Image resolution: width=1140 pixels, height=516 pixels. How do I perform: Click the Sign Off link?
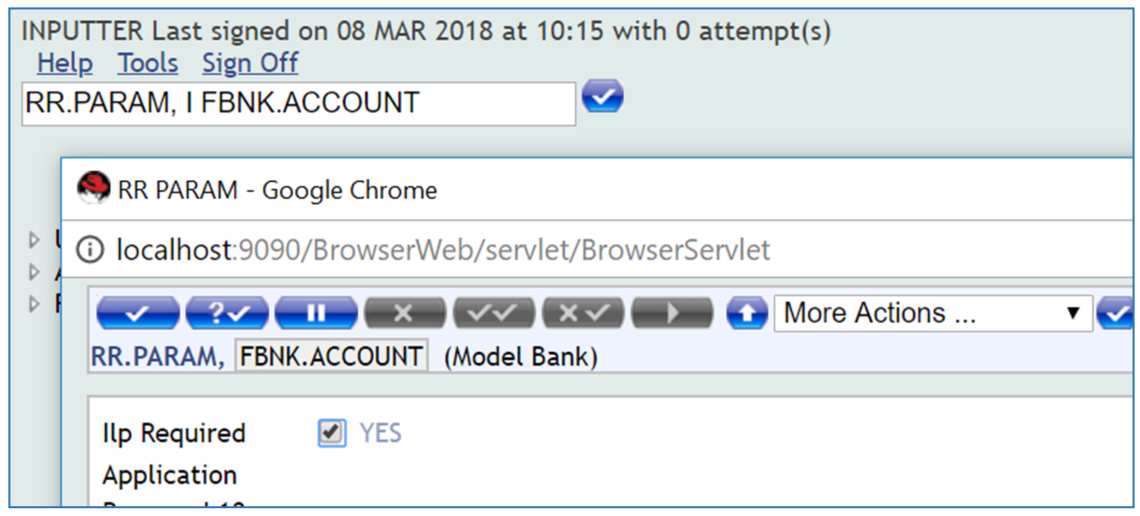(250, 63)
